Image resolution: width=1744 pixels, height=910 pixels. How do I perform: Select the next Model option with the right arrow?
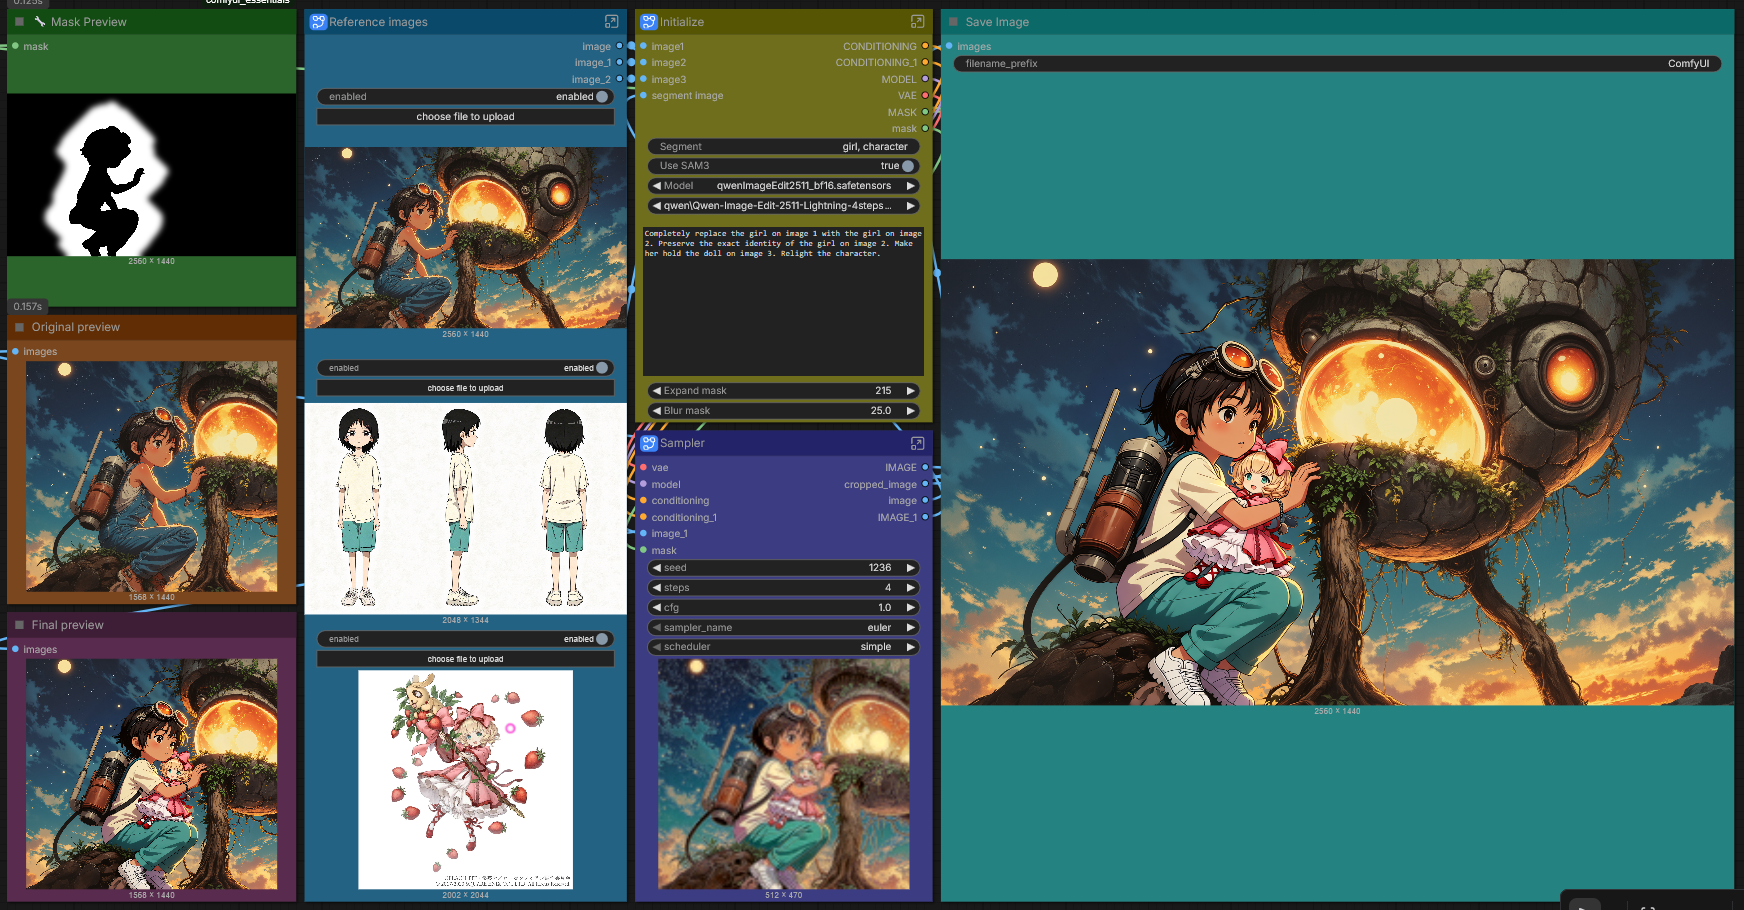point(911,186)
